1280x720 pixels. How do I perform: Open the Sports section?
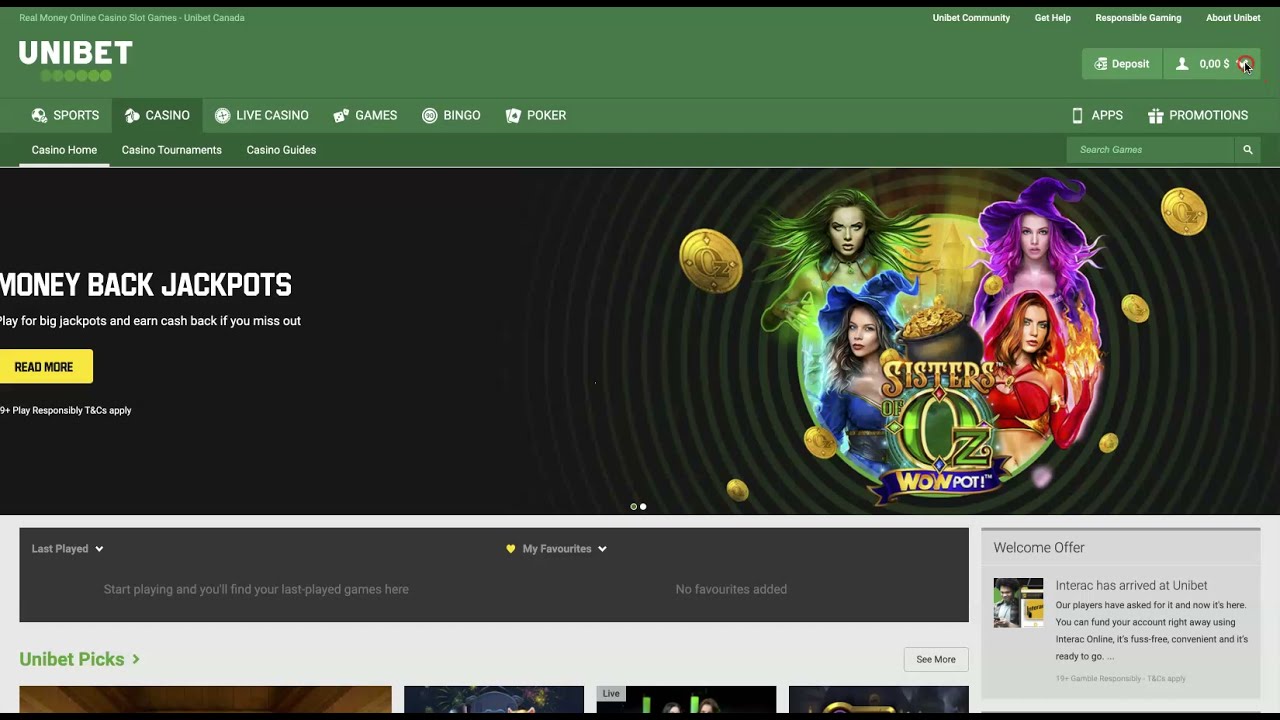[66, 116]
